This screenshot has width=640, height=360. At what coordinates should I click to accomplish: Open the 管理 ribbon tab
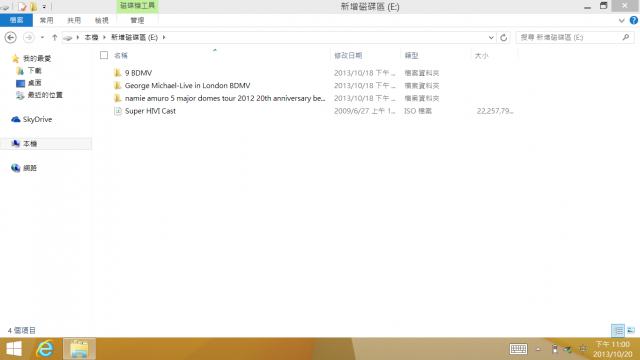tap(137, 20)
